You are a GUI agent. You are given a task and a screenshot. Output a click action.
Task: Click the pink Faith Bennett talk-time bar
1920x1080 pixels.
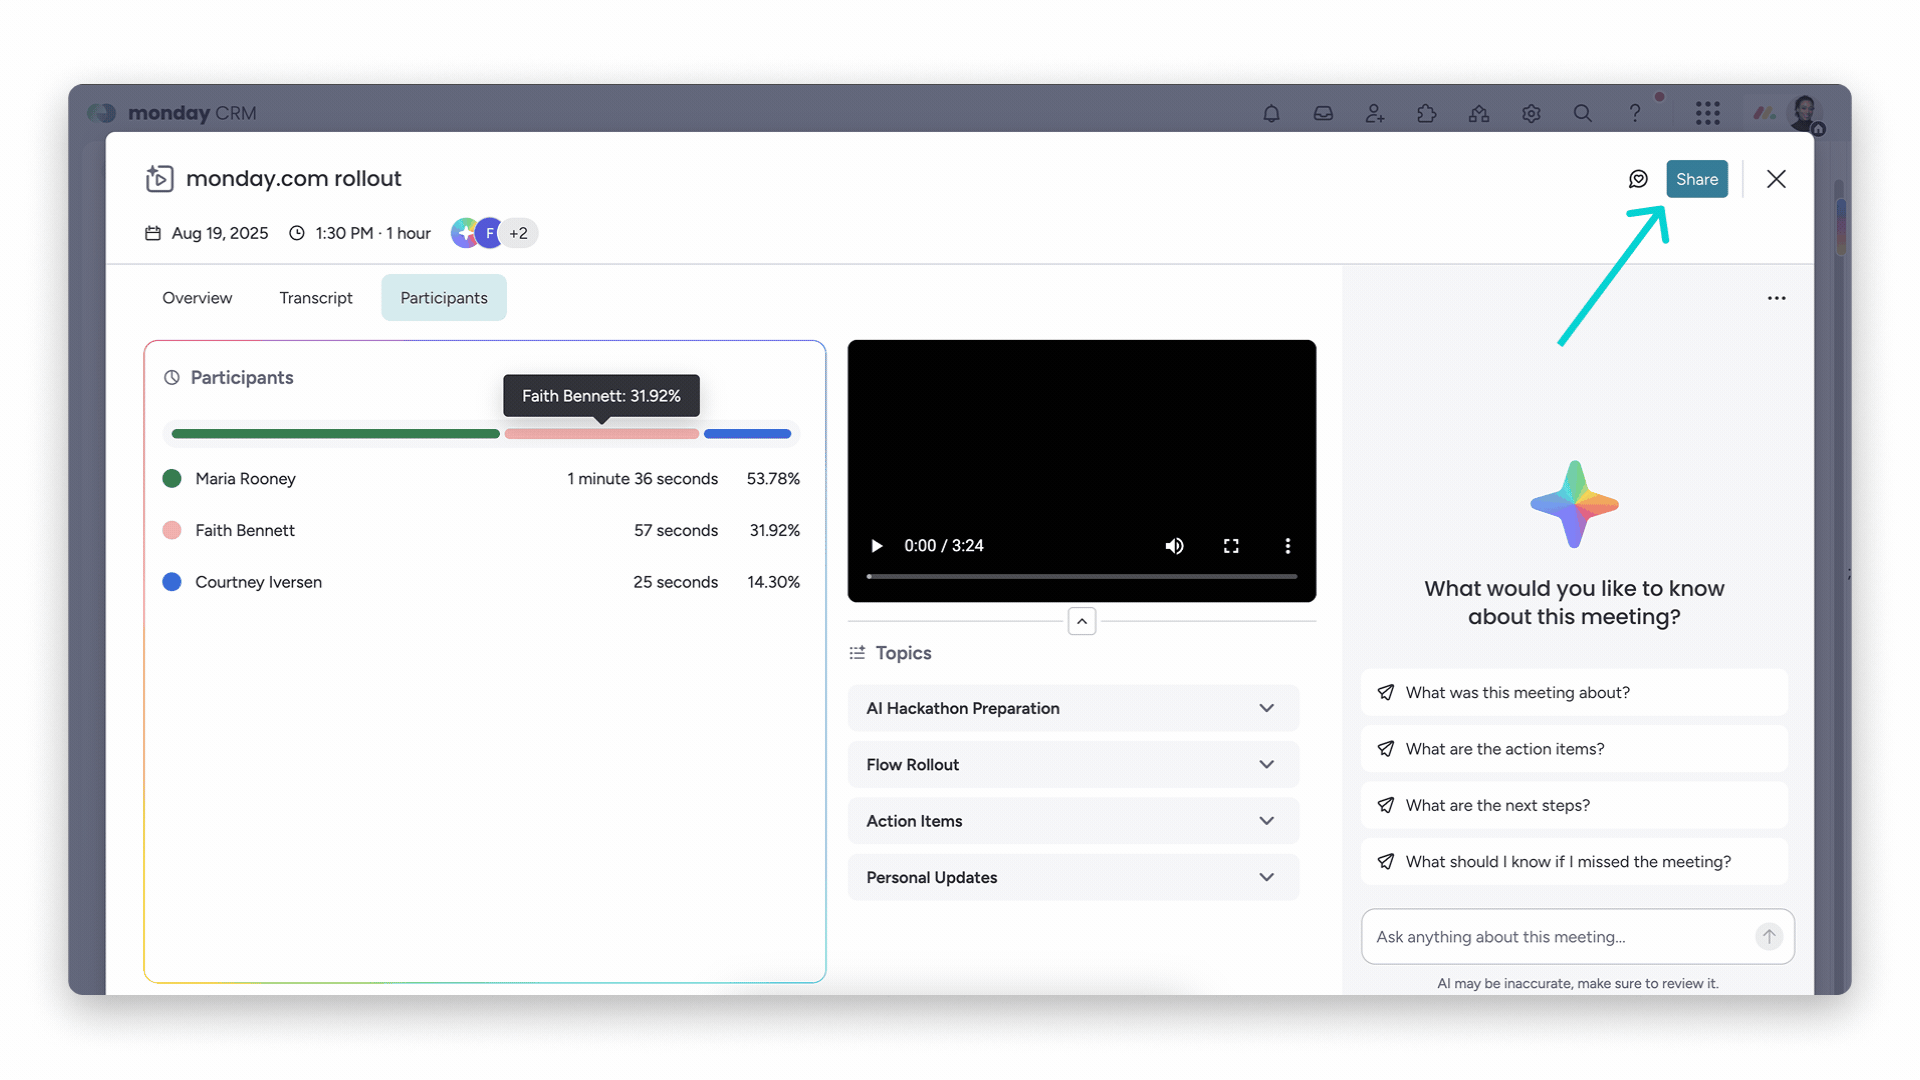click(x=601, y=434)
